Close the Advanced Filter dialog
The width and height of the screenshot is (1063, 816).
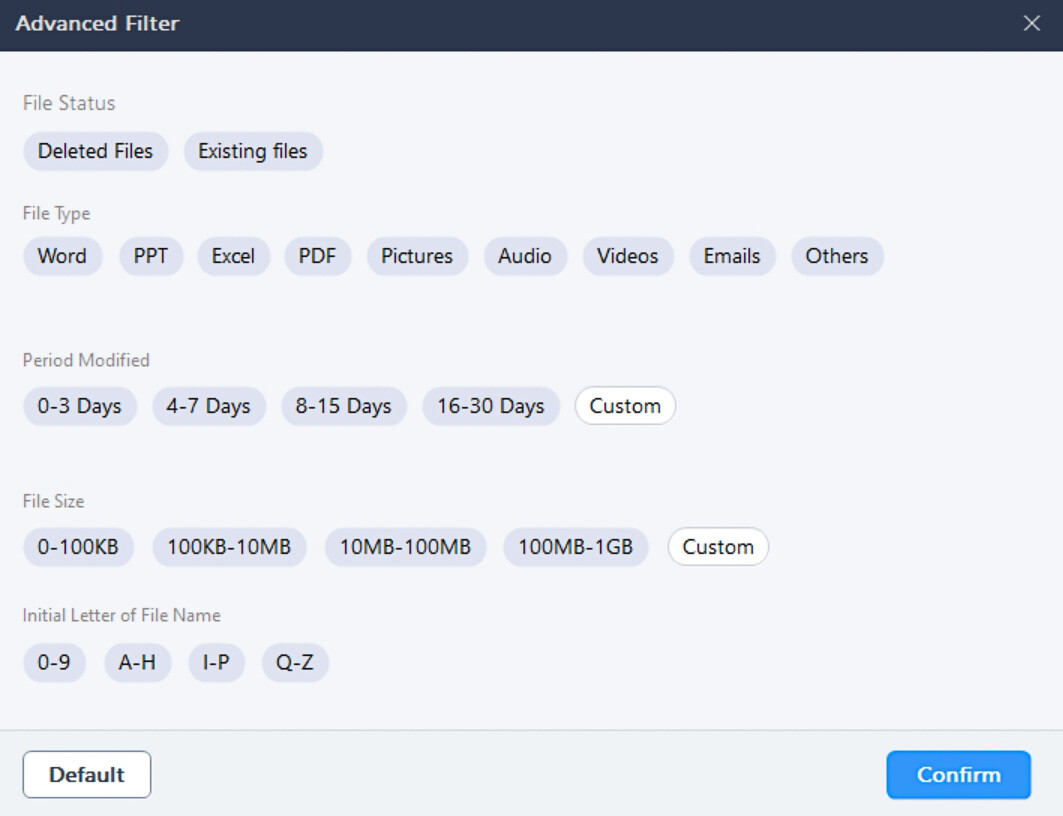[1031, 24]
